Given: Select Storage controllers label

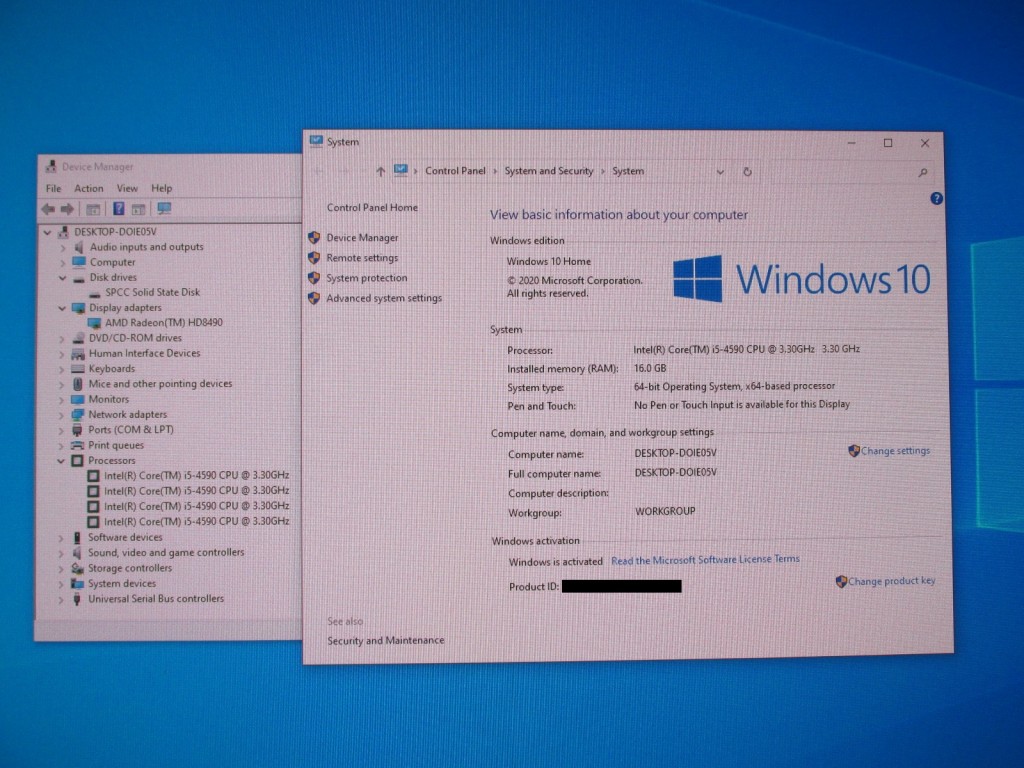Looking at the screenshot, I should coord(130,568).
